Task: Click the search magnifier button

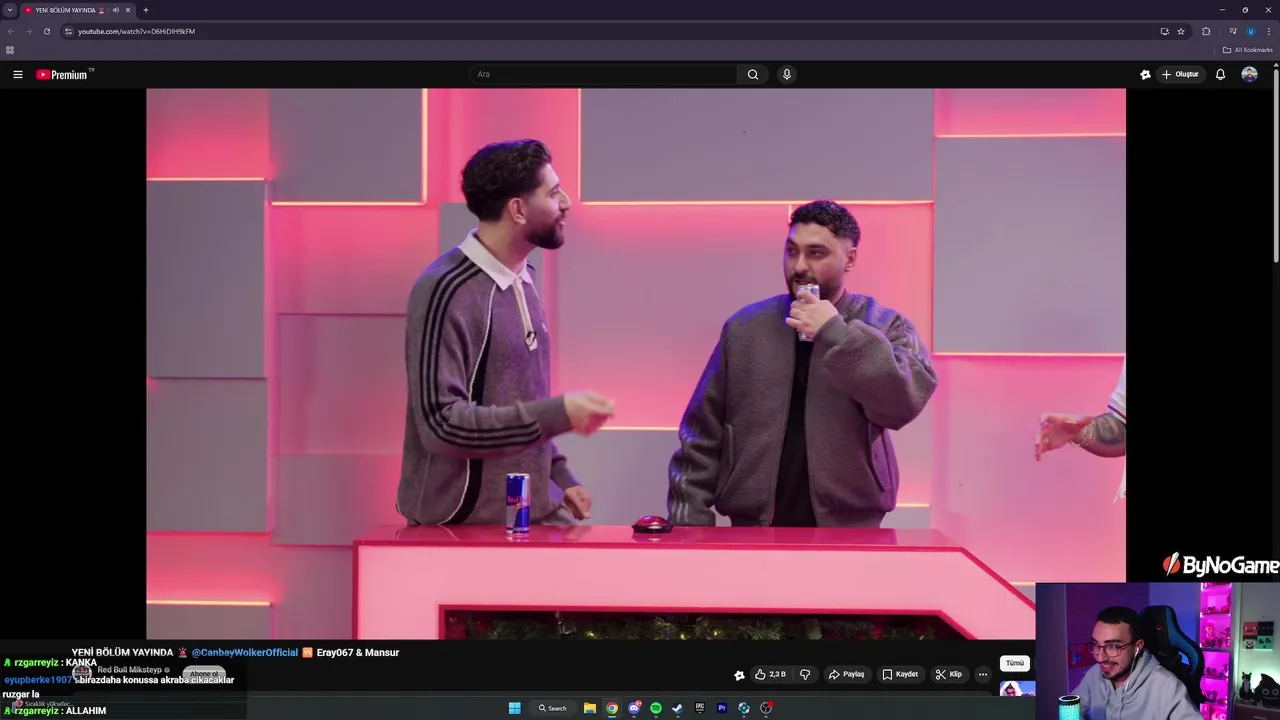Action: click(753, 74)
